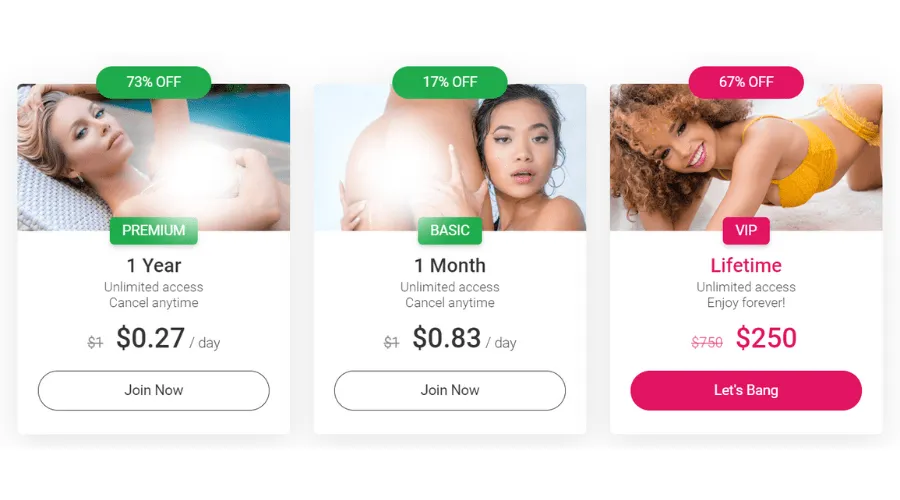Click Join Now for the 1 Month plan

(x=449, y=390)
